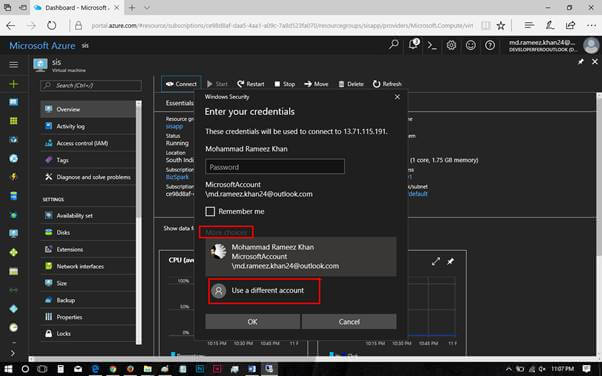
Task: Open Backup settings item
Action: 88,300
